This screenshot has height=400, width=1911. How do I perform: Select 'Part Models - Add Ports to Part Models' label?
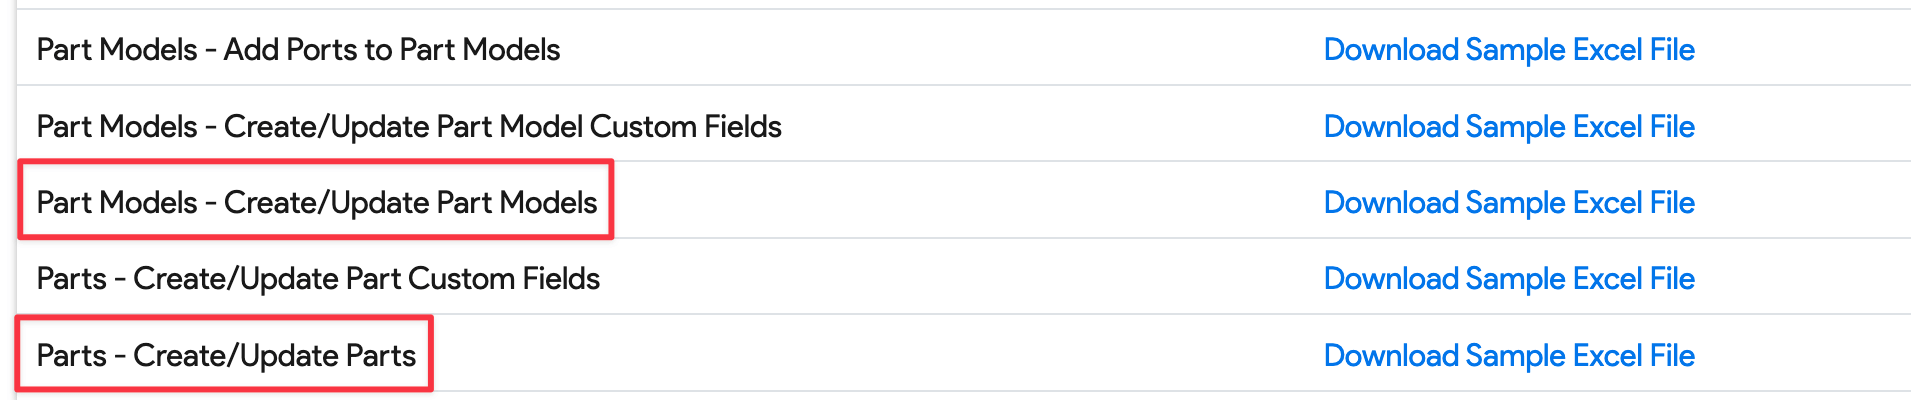(x=298, y=50)
